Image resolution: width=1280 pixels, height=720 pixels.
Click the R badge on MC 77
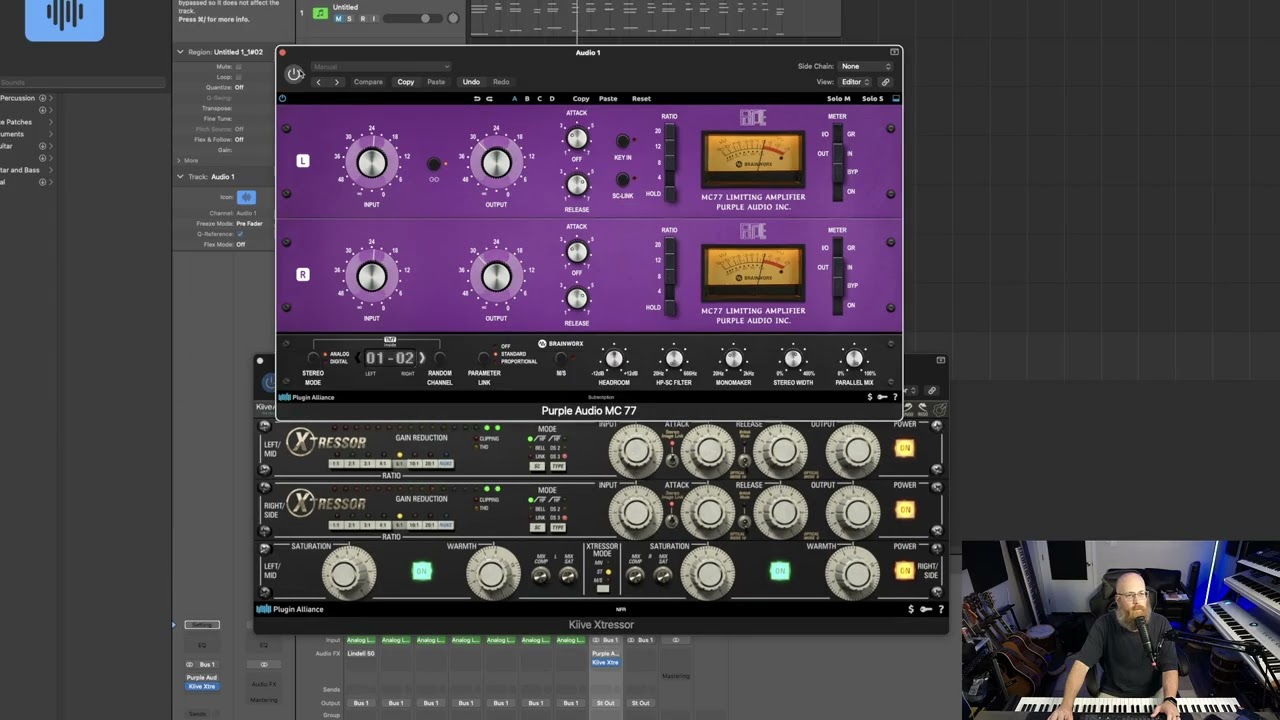click(x=303, y=275)
